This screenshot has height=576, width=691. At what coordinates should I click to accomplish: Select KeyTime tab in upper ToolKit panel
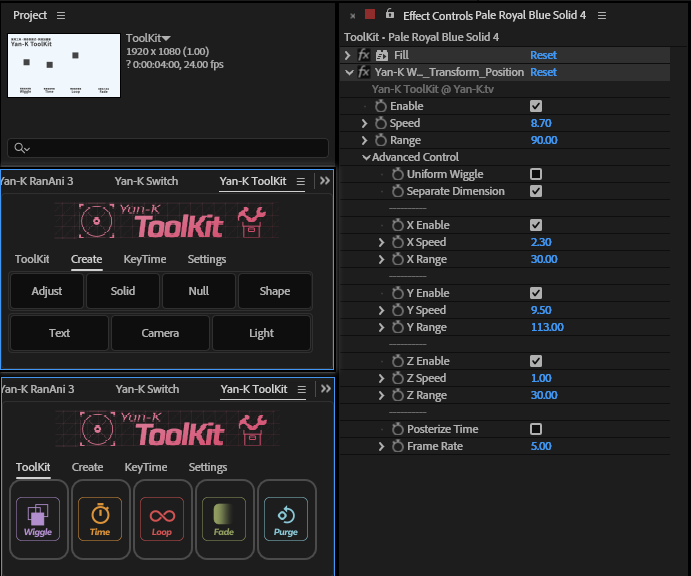pos(145,259)
